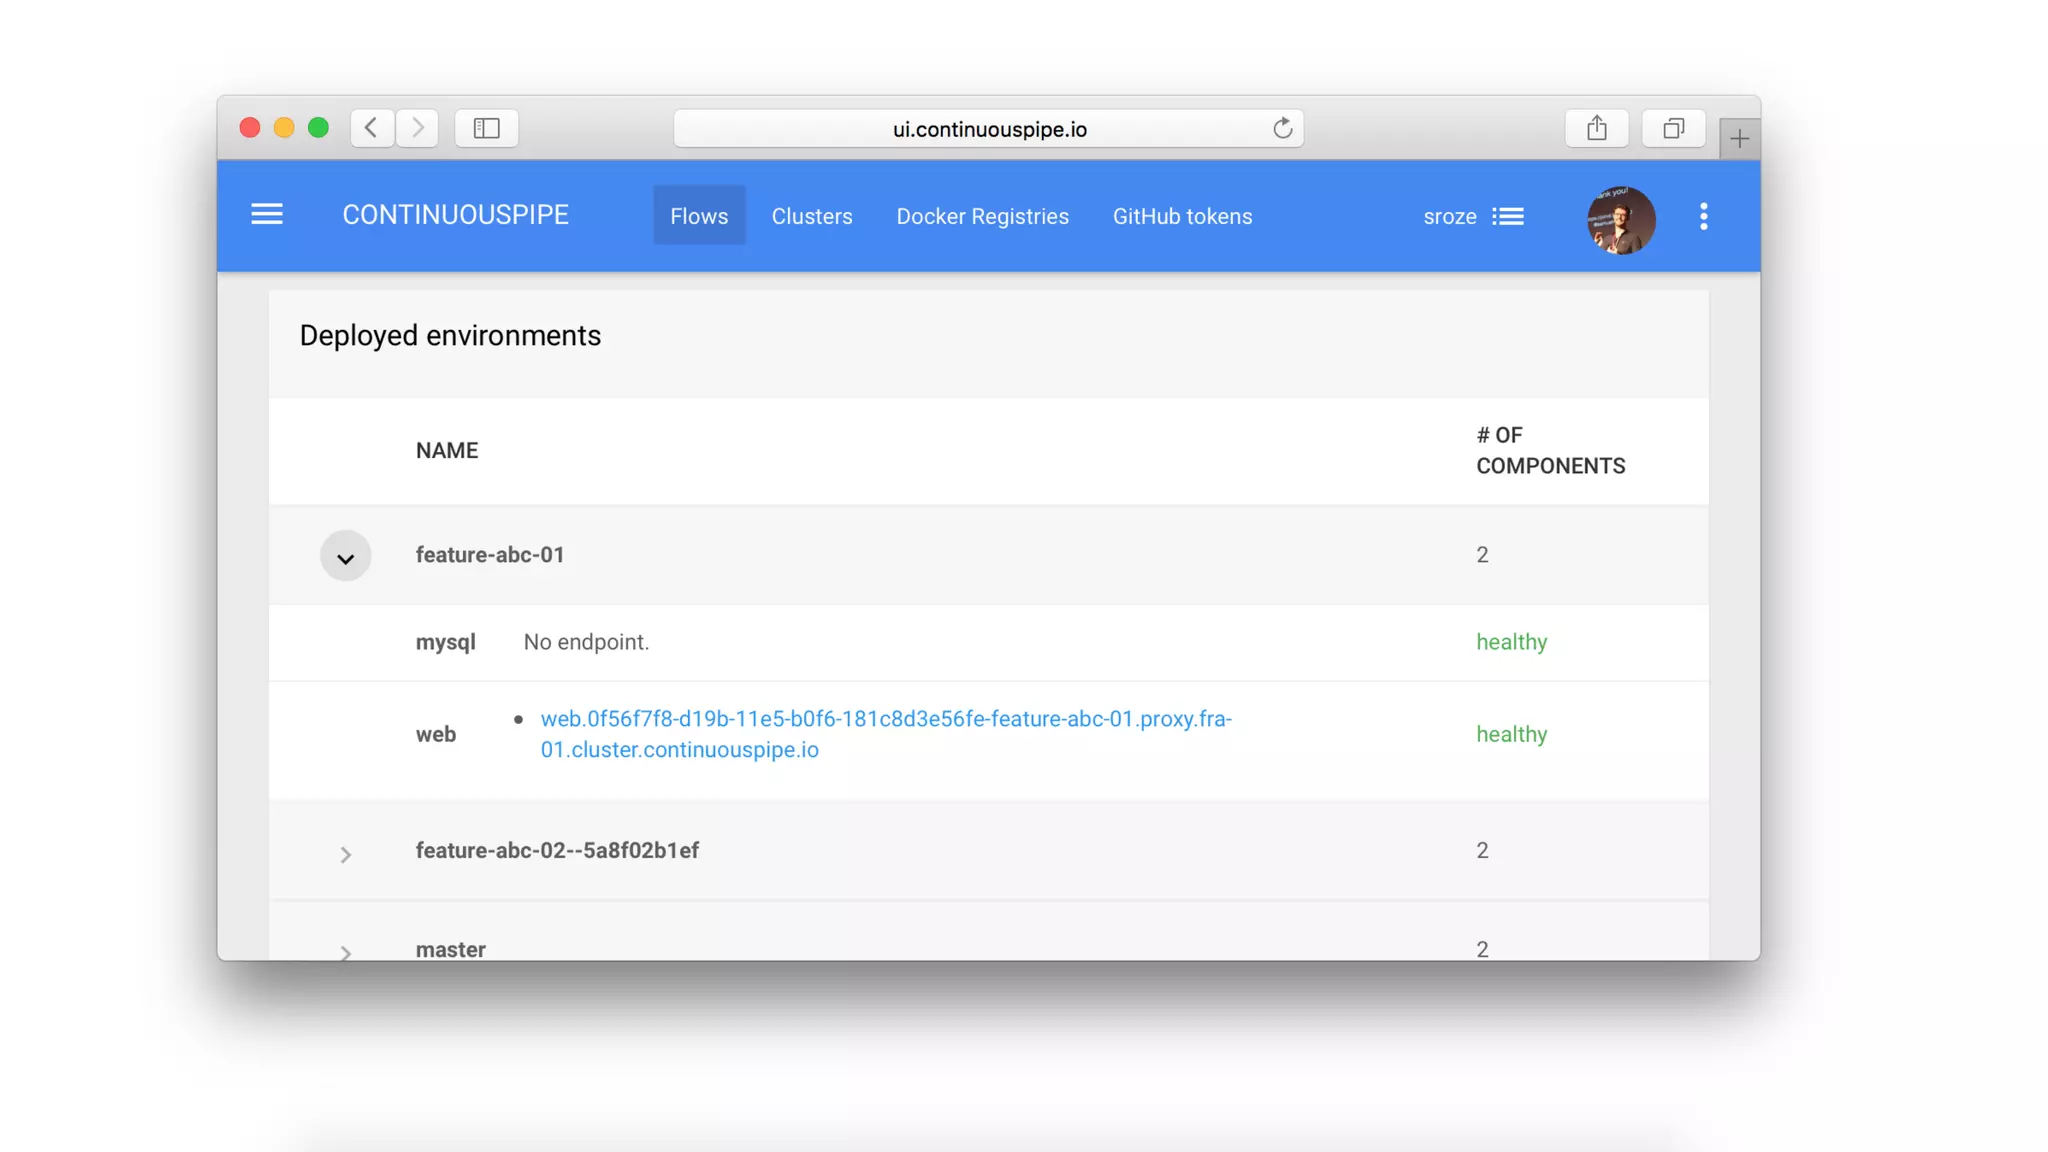The height and width of the screenshot is (1152, 2048).
Task: Open the Docker Registries tab
Action: (x=982, y=216)
